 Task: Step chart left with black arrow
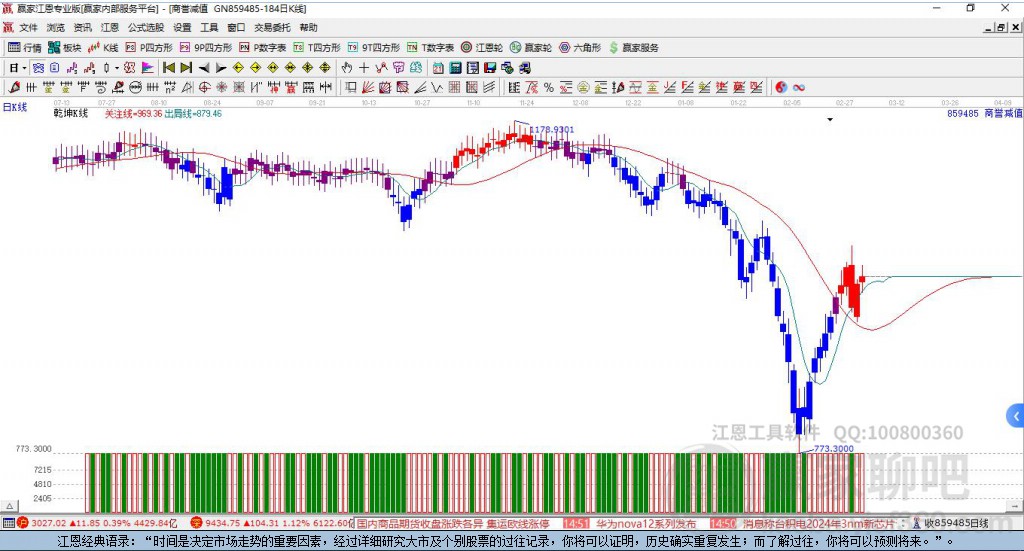pos(204,67)
